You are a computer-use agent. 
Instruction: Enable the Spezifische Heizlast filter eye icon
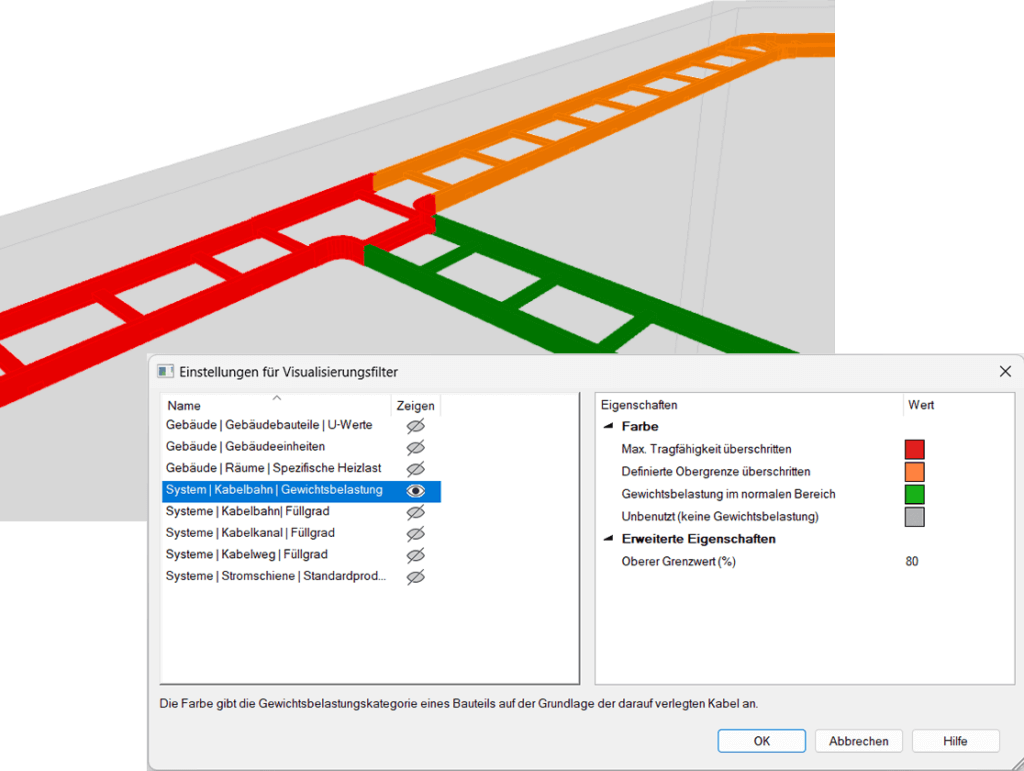[415, 469]
